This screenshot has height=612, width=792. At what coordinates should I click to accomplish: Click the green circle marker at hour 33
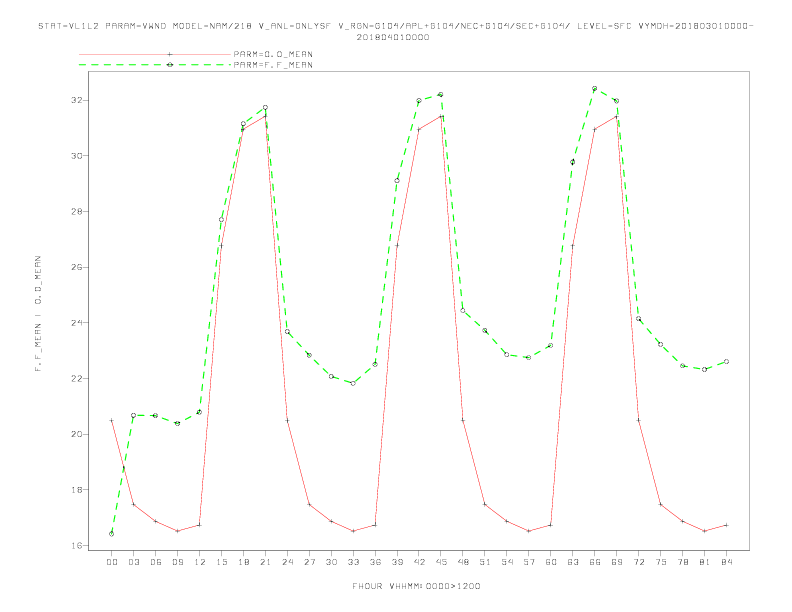click(353, 383)
